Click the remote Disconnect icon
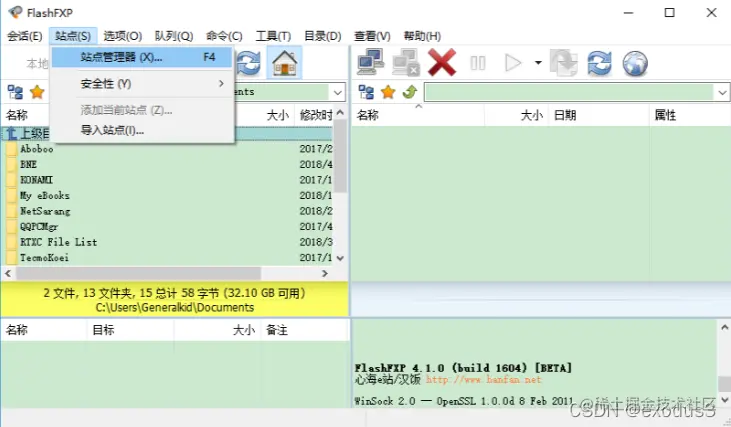Image resolution: width=731 pixels, height=427 pixels. [406, 62]
